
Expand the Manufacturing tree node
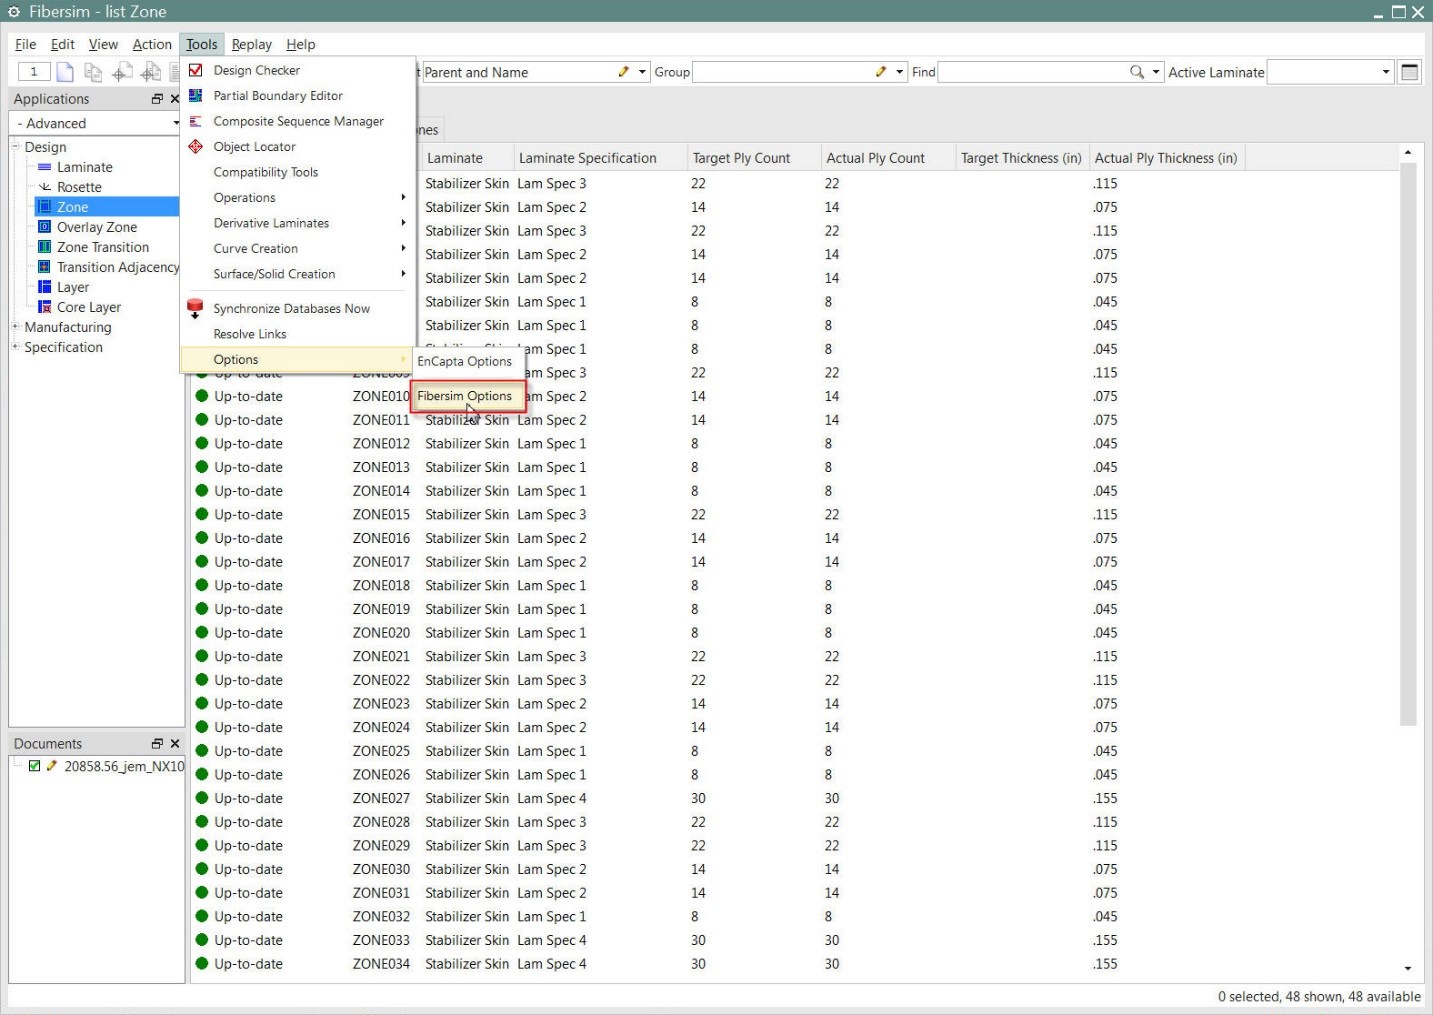(x=15, y=327)
